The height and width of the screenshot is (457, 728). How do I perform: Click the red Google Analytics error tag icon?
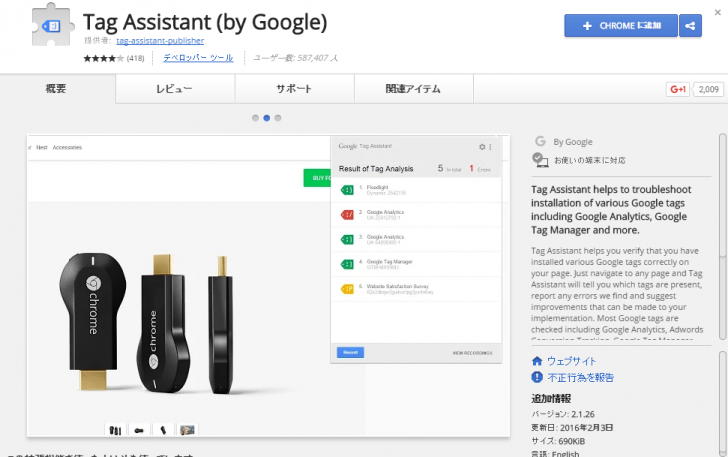click(x=347, y=215)
